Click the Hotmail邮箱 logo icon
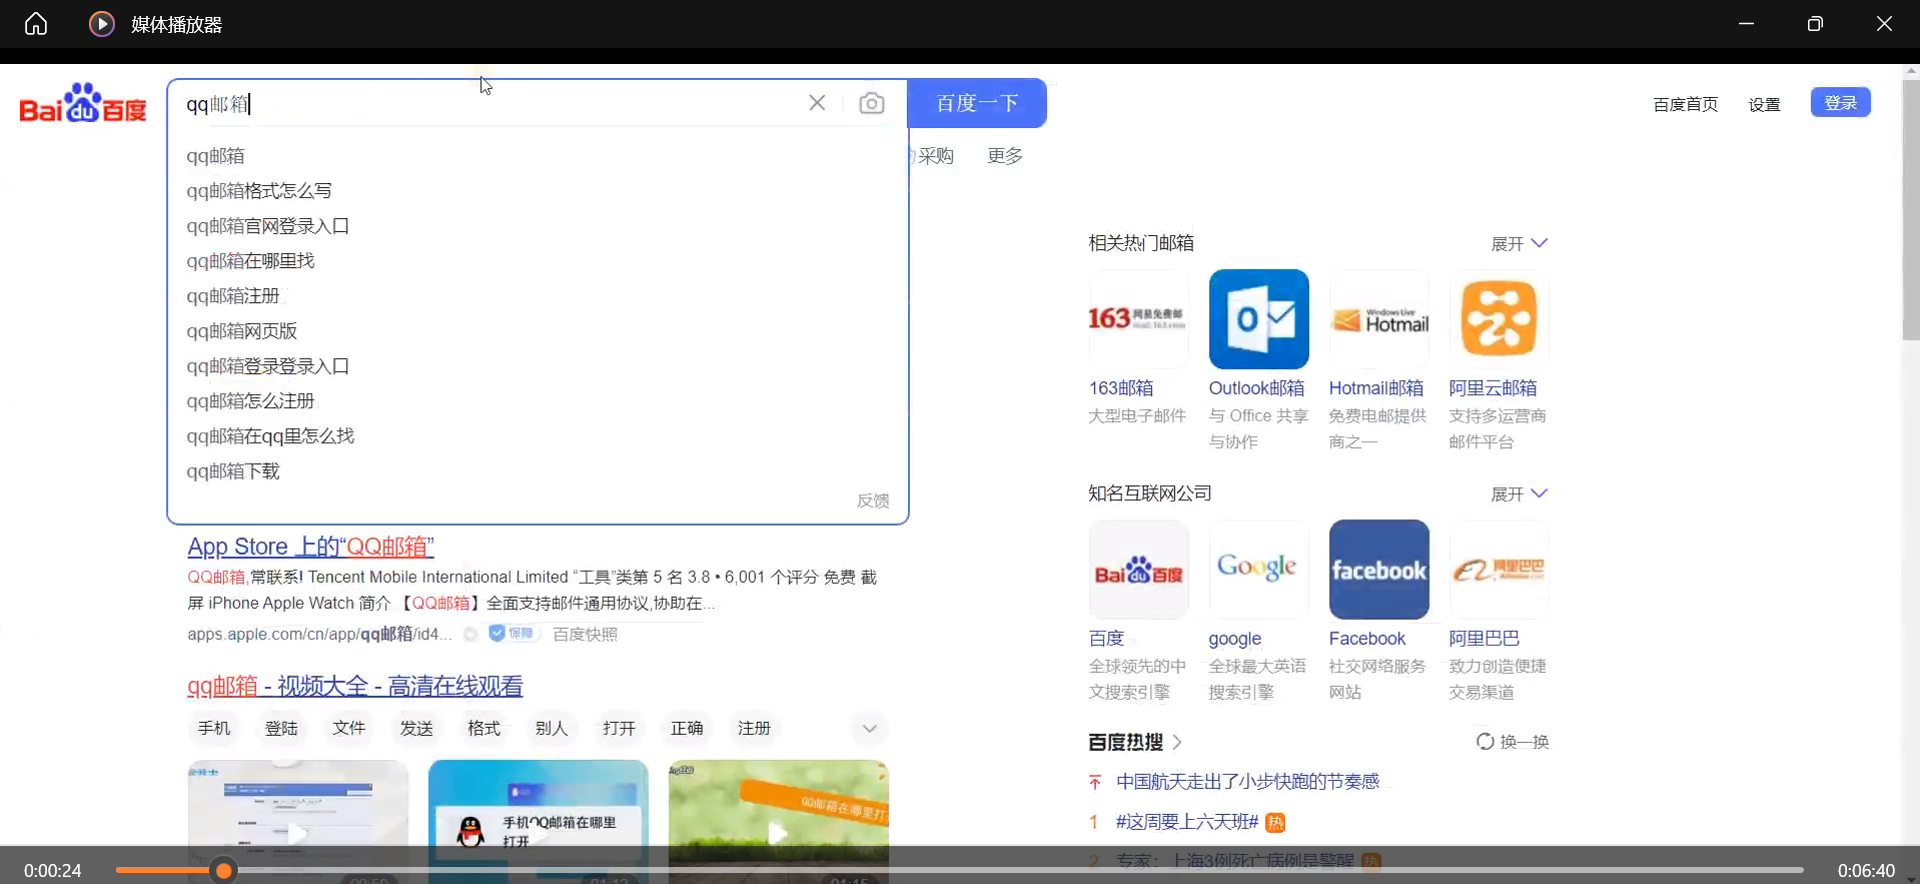 click(1378, 319)
